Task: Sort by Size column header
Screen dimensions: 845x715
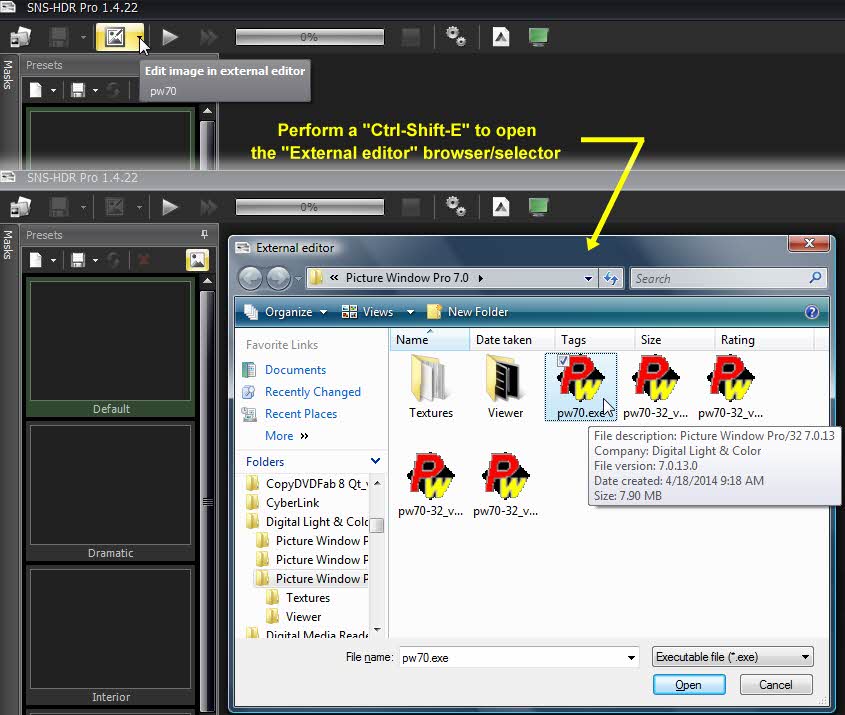Action: pyautogui.click(x=674, y=340)
